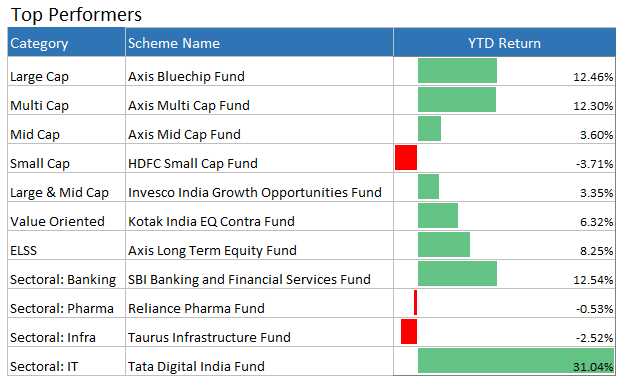Click the Mid Cap category cell
The width and height of the screenshot is (629, 386).
[x=67, y=129]
